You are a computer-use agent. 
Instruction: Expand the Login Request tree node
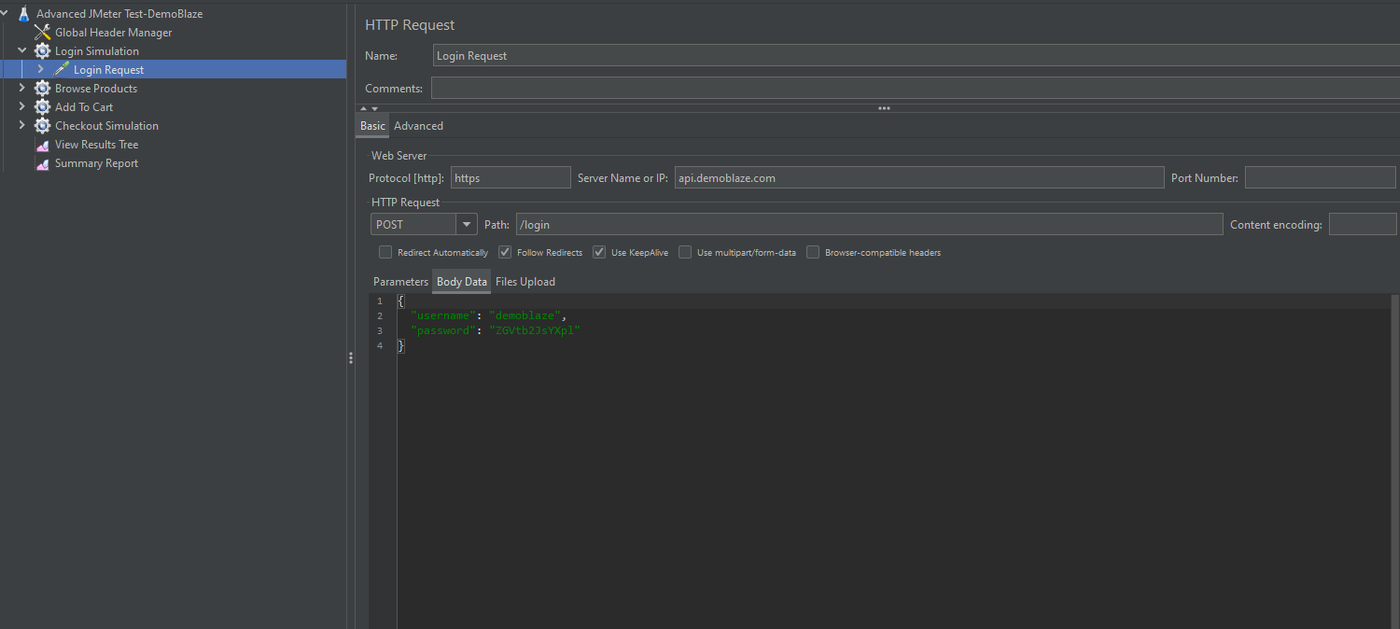(40, 70)
